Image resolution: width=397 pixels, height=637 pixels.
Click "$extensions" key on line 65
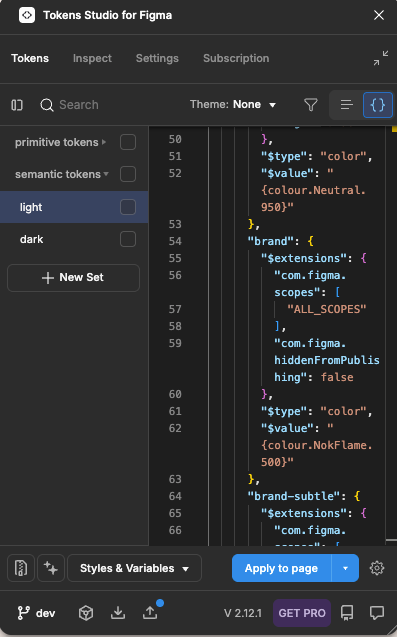point(304,513)
